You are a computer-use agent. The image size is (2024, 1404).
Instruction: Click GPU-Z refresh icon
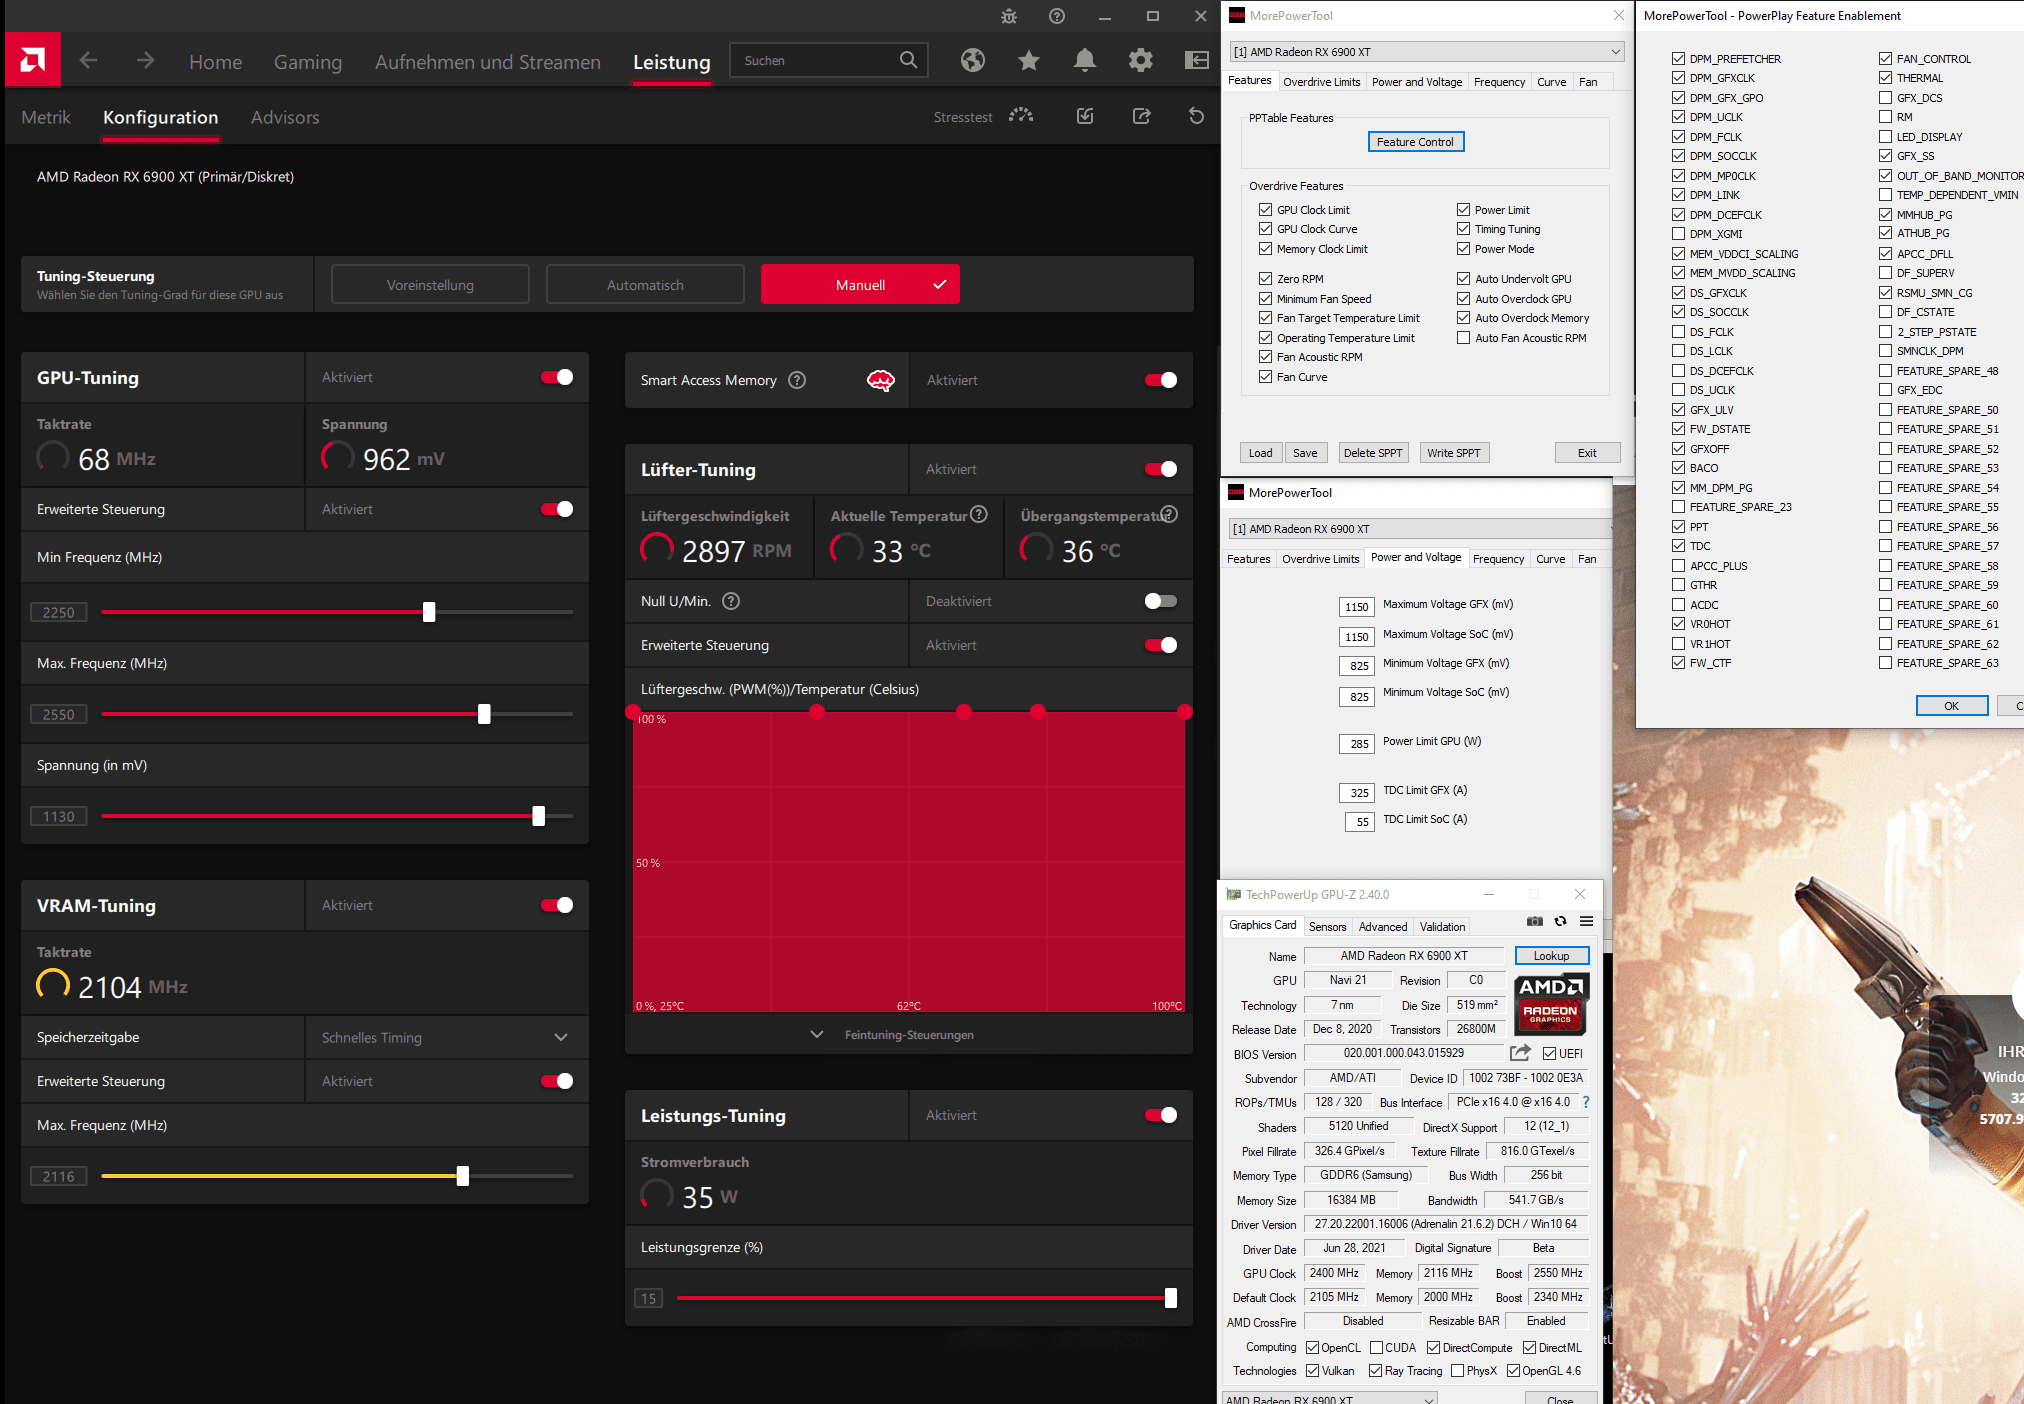[1561, 922]
